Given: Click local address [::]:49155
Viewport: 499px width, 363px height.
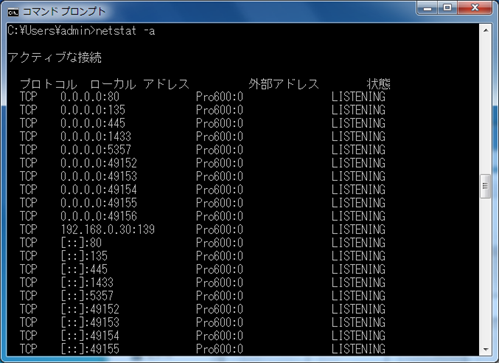Looking at the screenshot, I should [90, 349].
